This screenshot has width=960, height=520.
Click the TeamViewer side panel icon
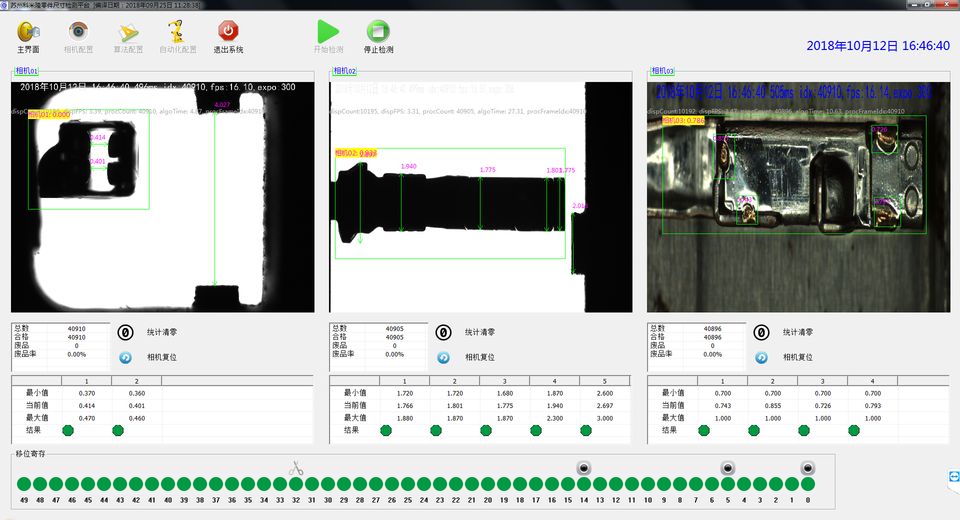[x=953, y=478]
